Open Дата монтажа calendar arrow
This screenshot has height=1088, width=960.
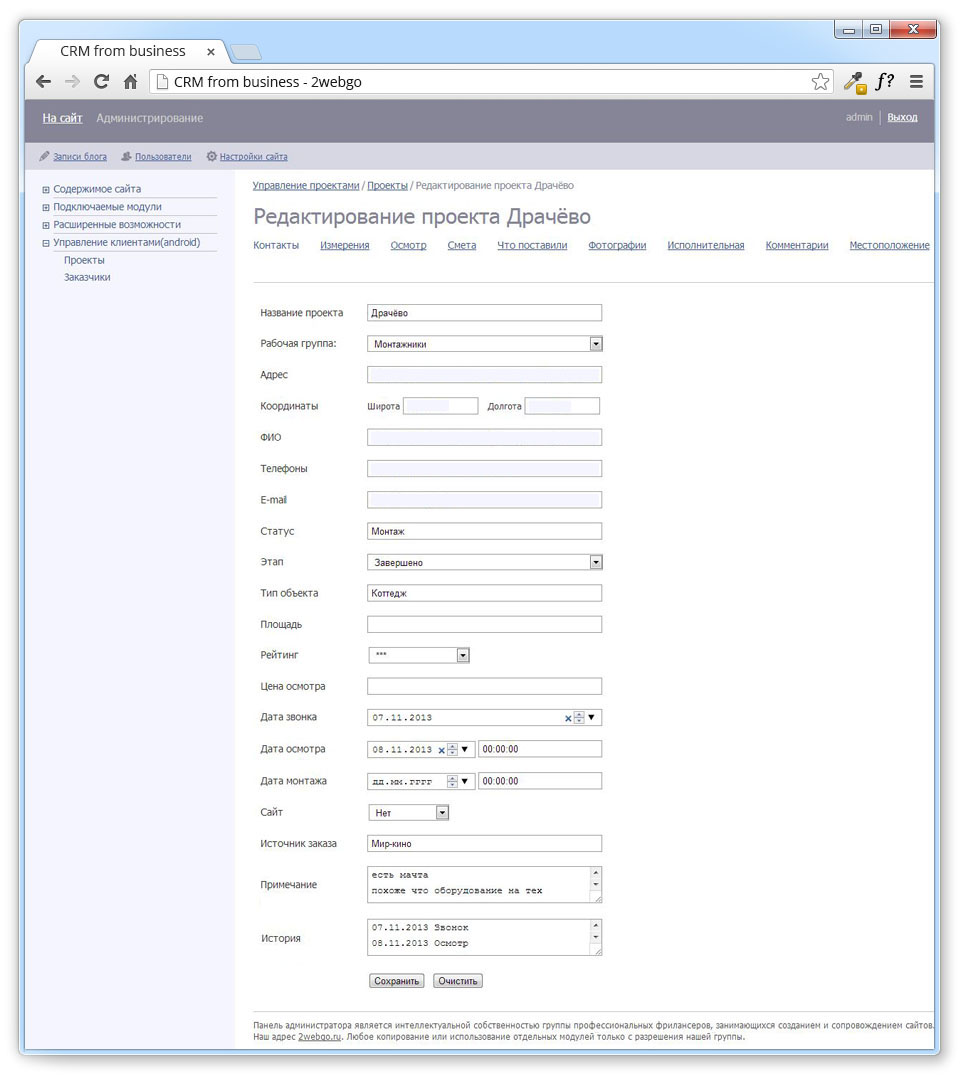(465, 781)
